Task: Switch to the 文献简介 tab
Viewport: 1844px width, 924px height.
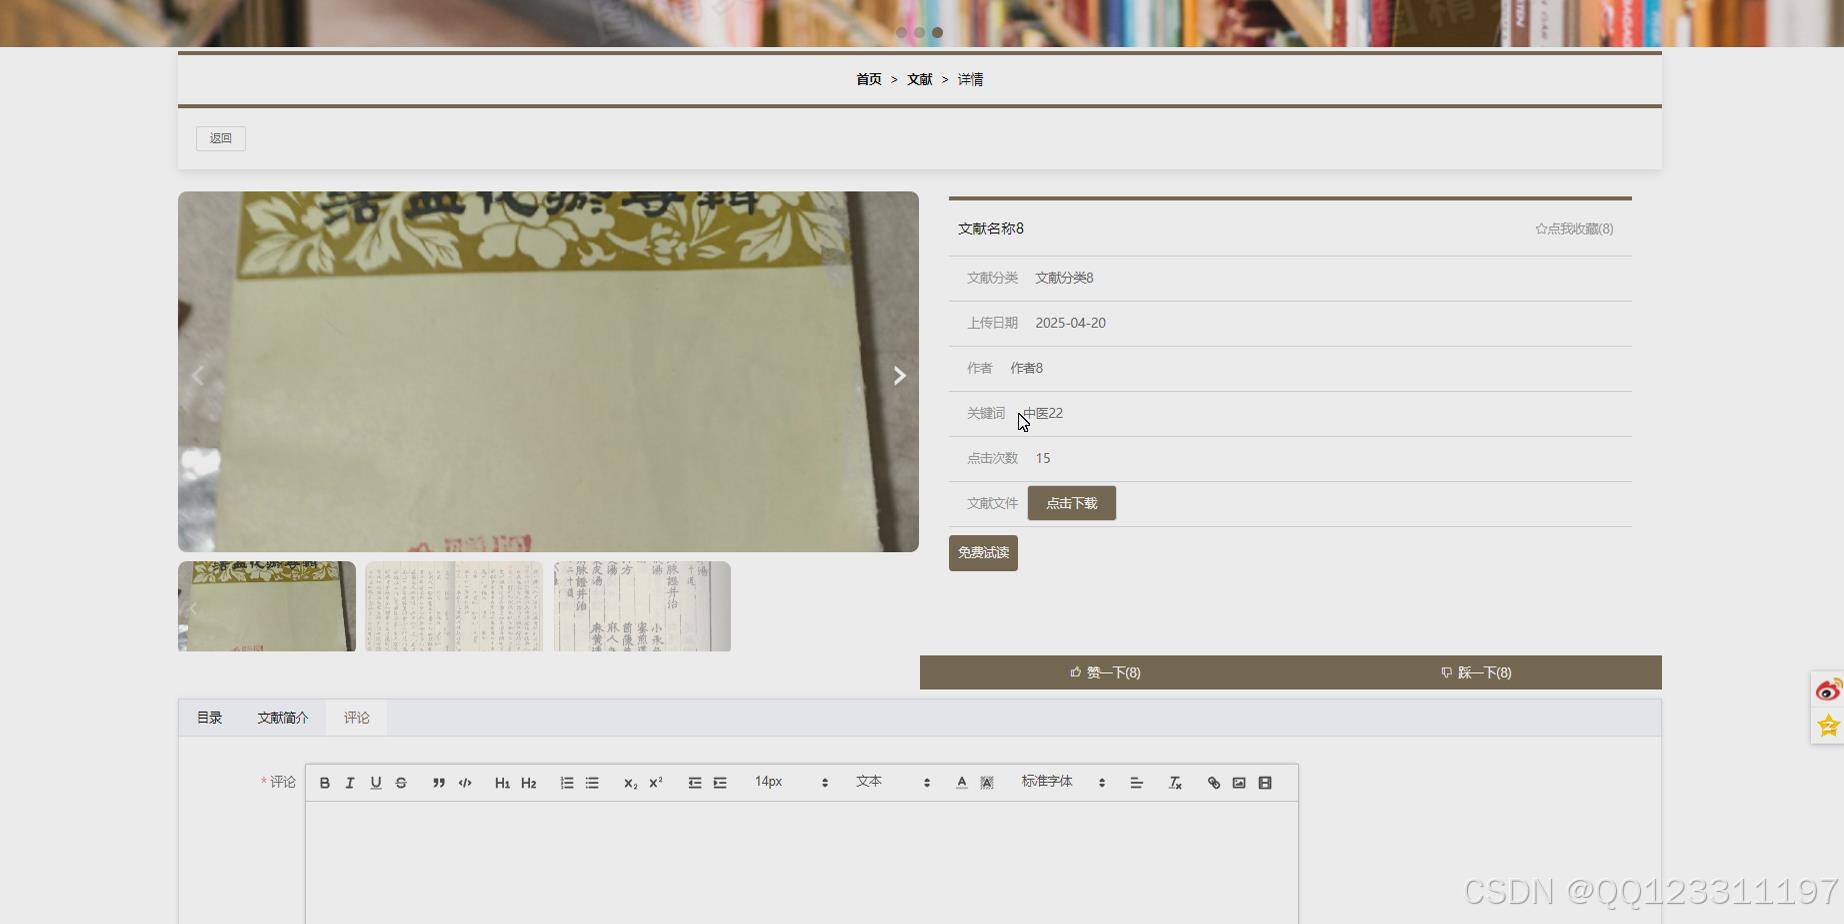Action: [x=283, y=718]
